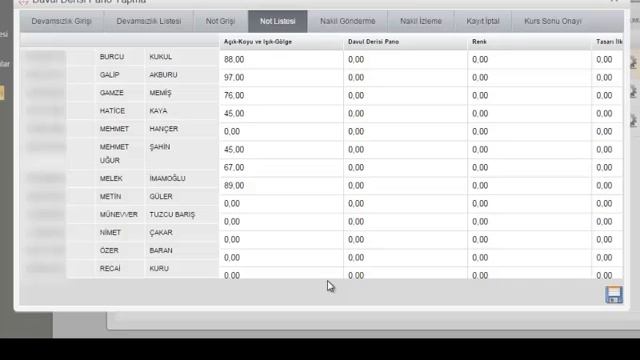The image size is (640, 360).
Task: Click the surname GÜLER
Action: click(161, 196)
